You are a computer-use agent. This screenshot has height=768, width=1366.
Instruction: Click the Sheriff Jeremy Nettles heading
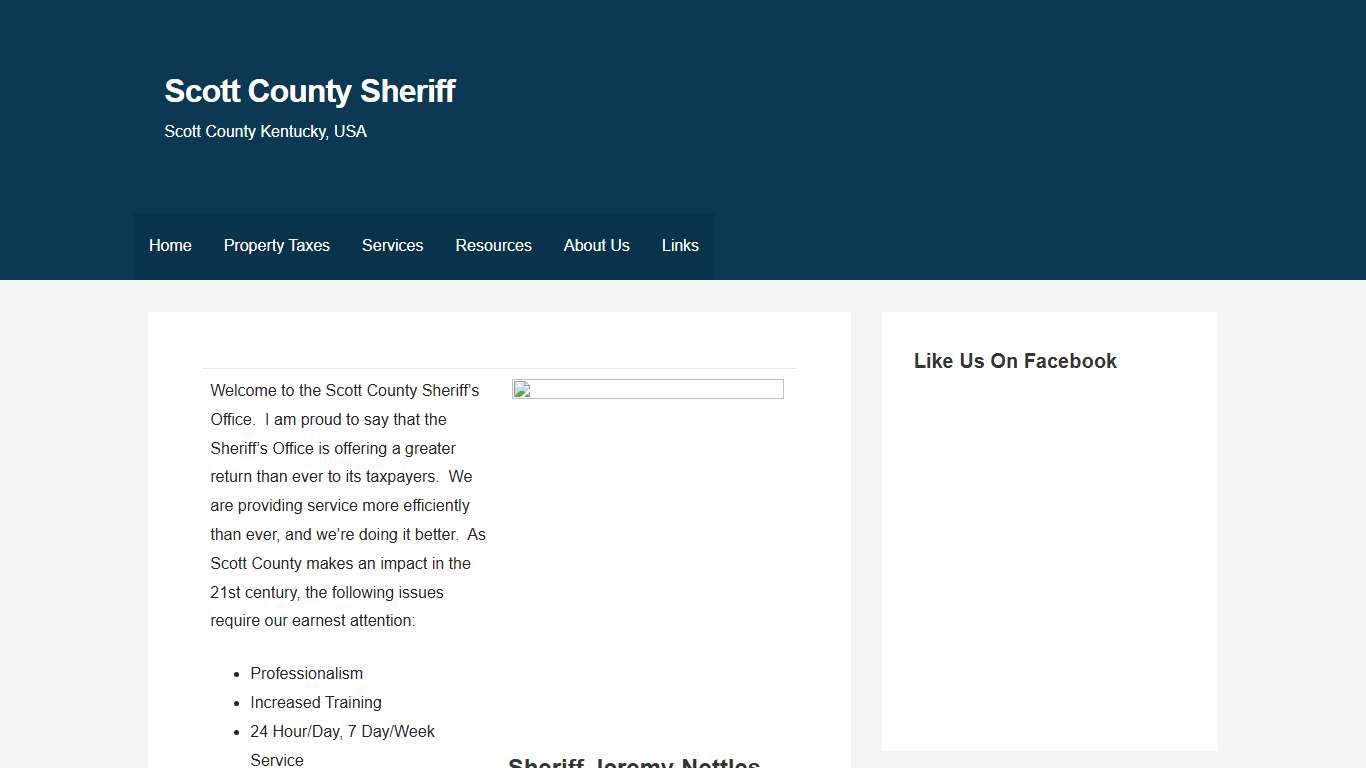tap(634, 762)
